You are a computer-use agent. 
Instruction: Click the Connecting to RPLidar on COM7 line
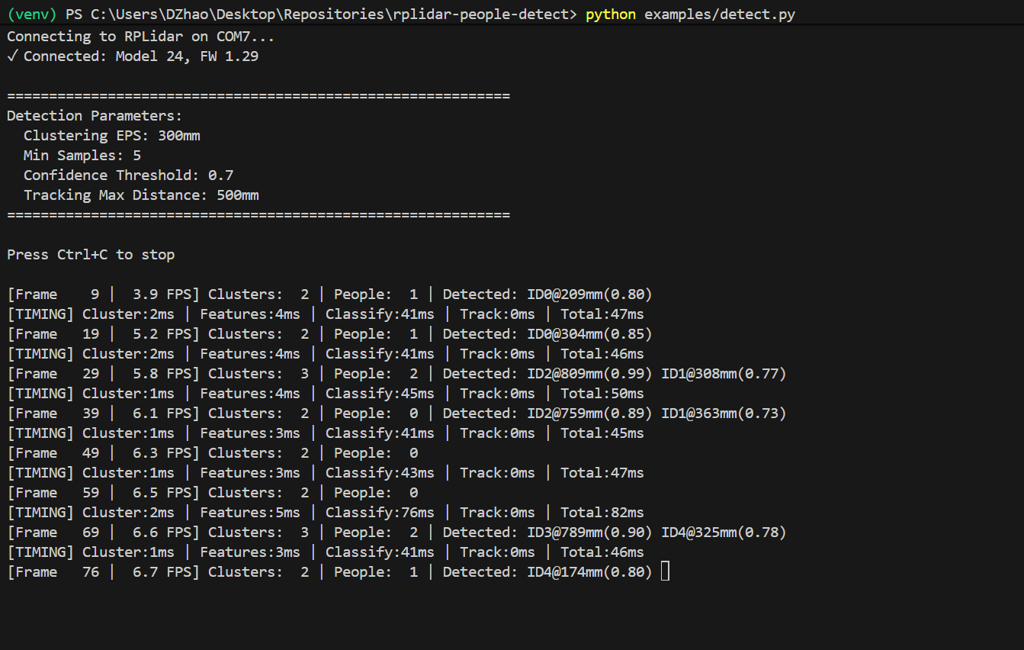140,36
